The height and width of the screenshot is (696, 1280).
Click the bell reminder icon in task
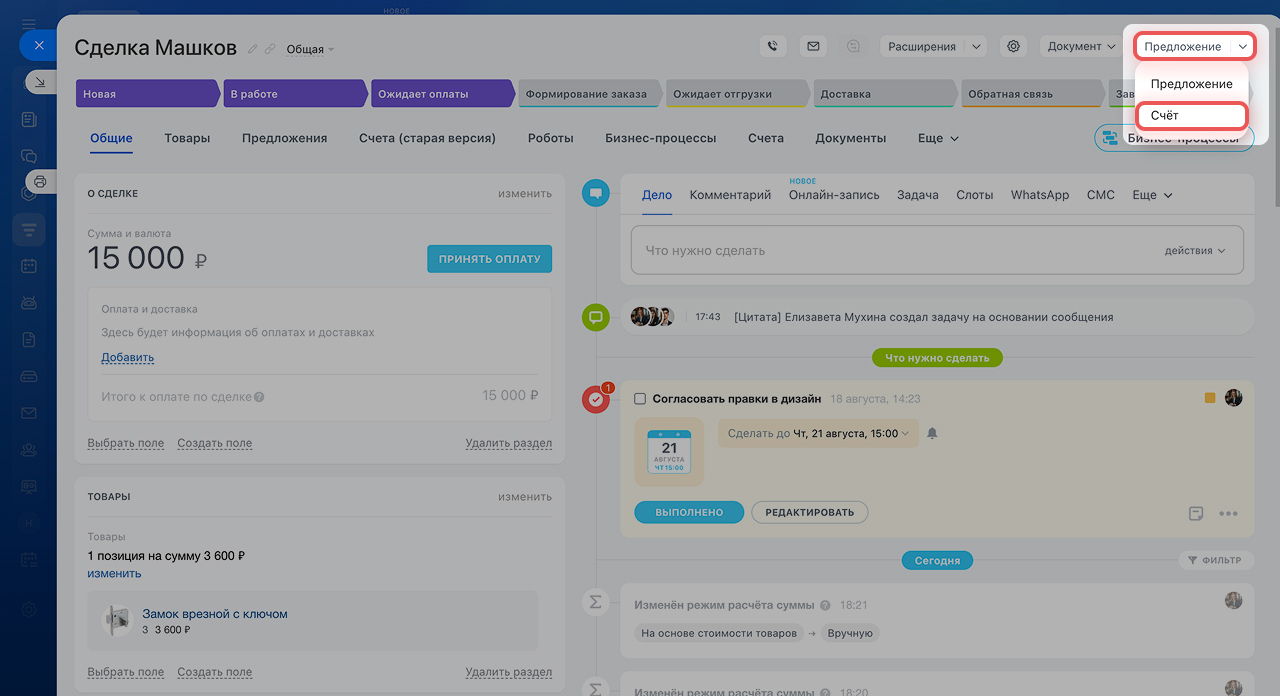tap(933, 433)
